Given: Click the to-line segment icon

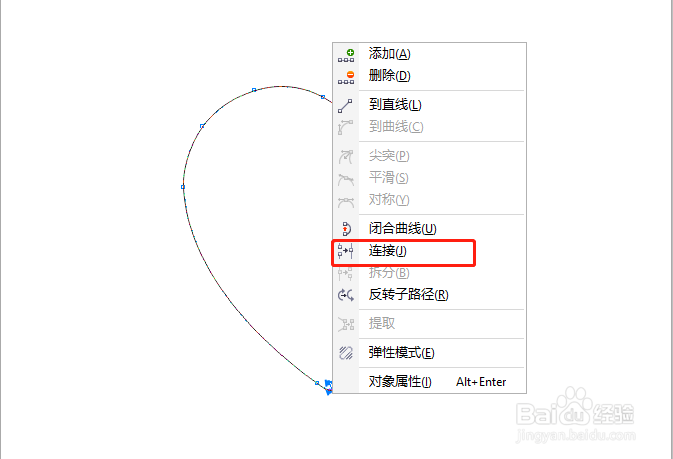Looking at the screenshot, I should [x=345, y=106].
